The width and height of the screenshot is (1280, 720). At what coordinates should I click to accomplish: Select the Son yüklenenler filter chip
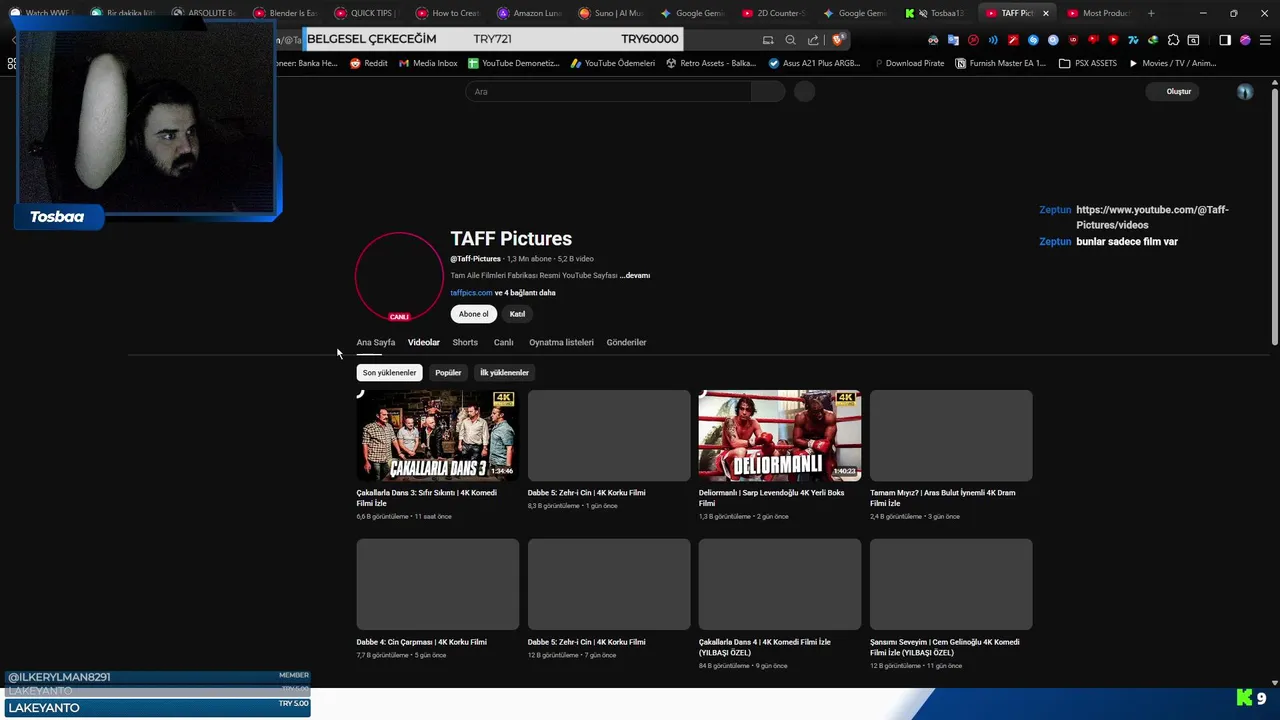tap(389, 372)
